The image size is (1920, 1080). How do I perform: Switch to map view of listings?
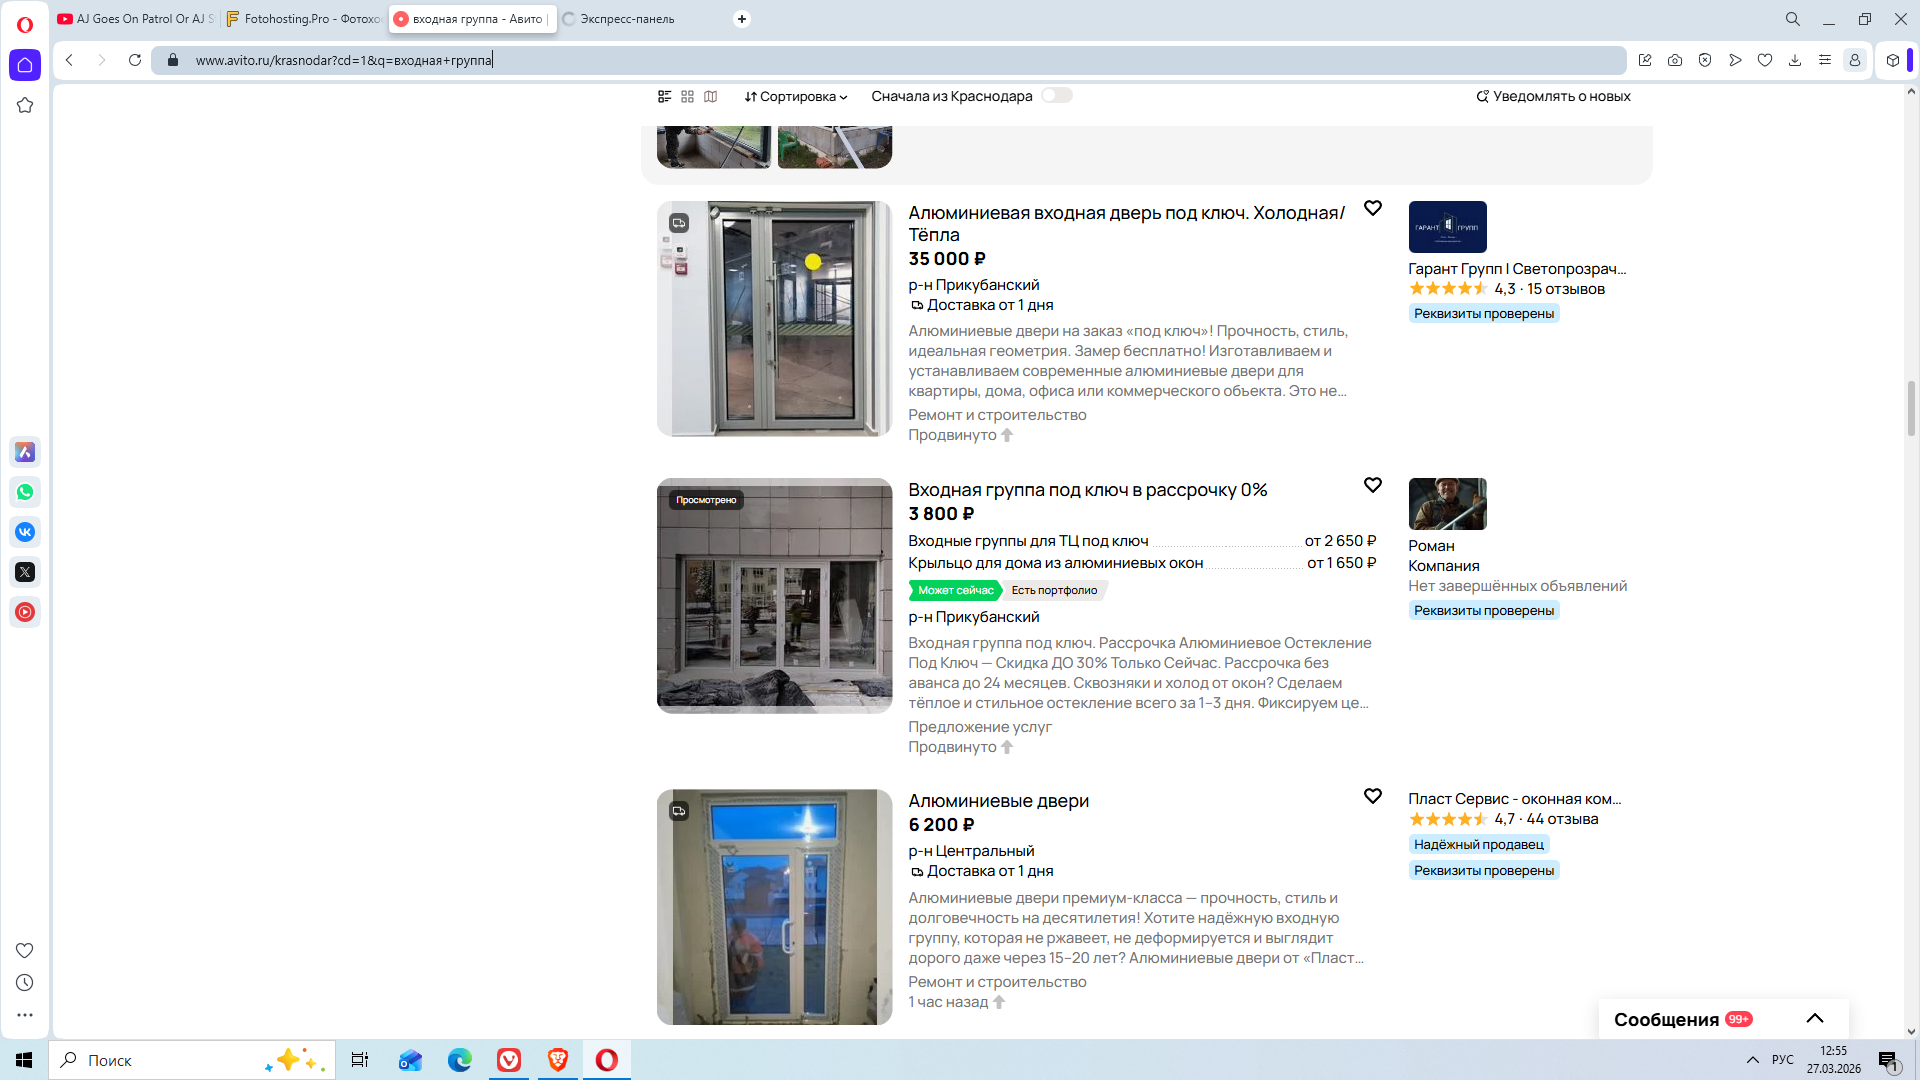(711, 96)
